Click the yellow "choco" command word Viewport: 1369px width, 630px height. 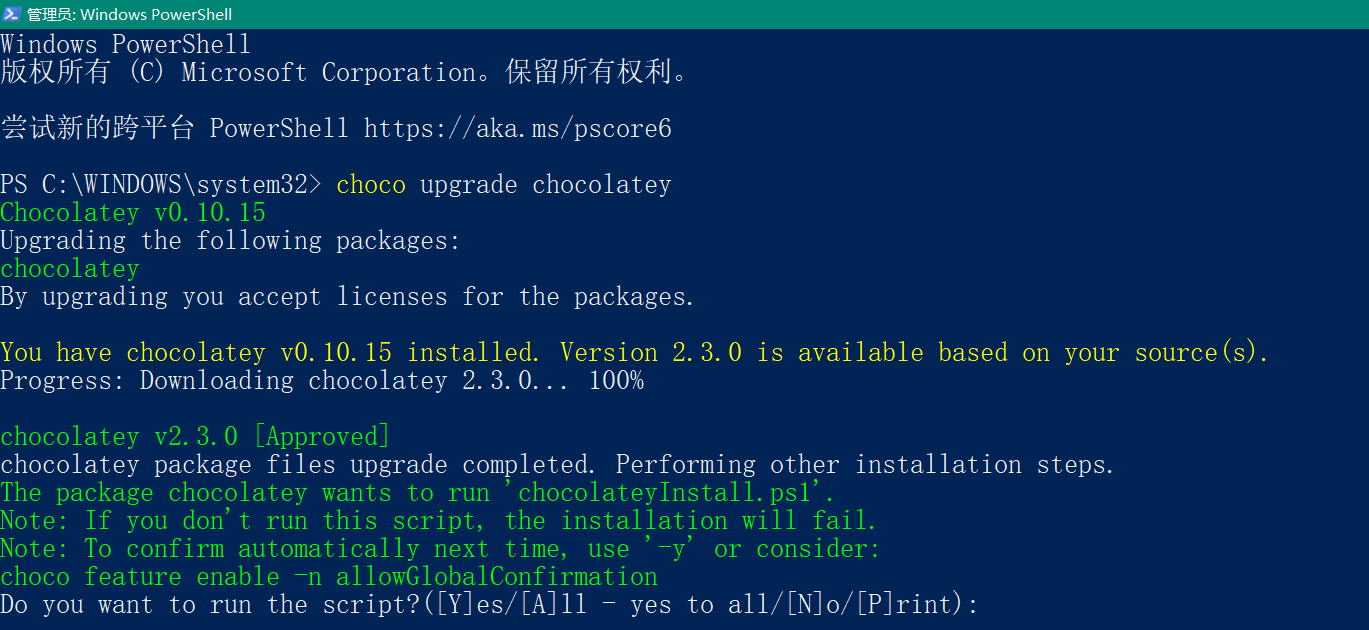[x=371, y=185]
